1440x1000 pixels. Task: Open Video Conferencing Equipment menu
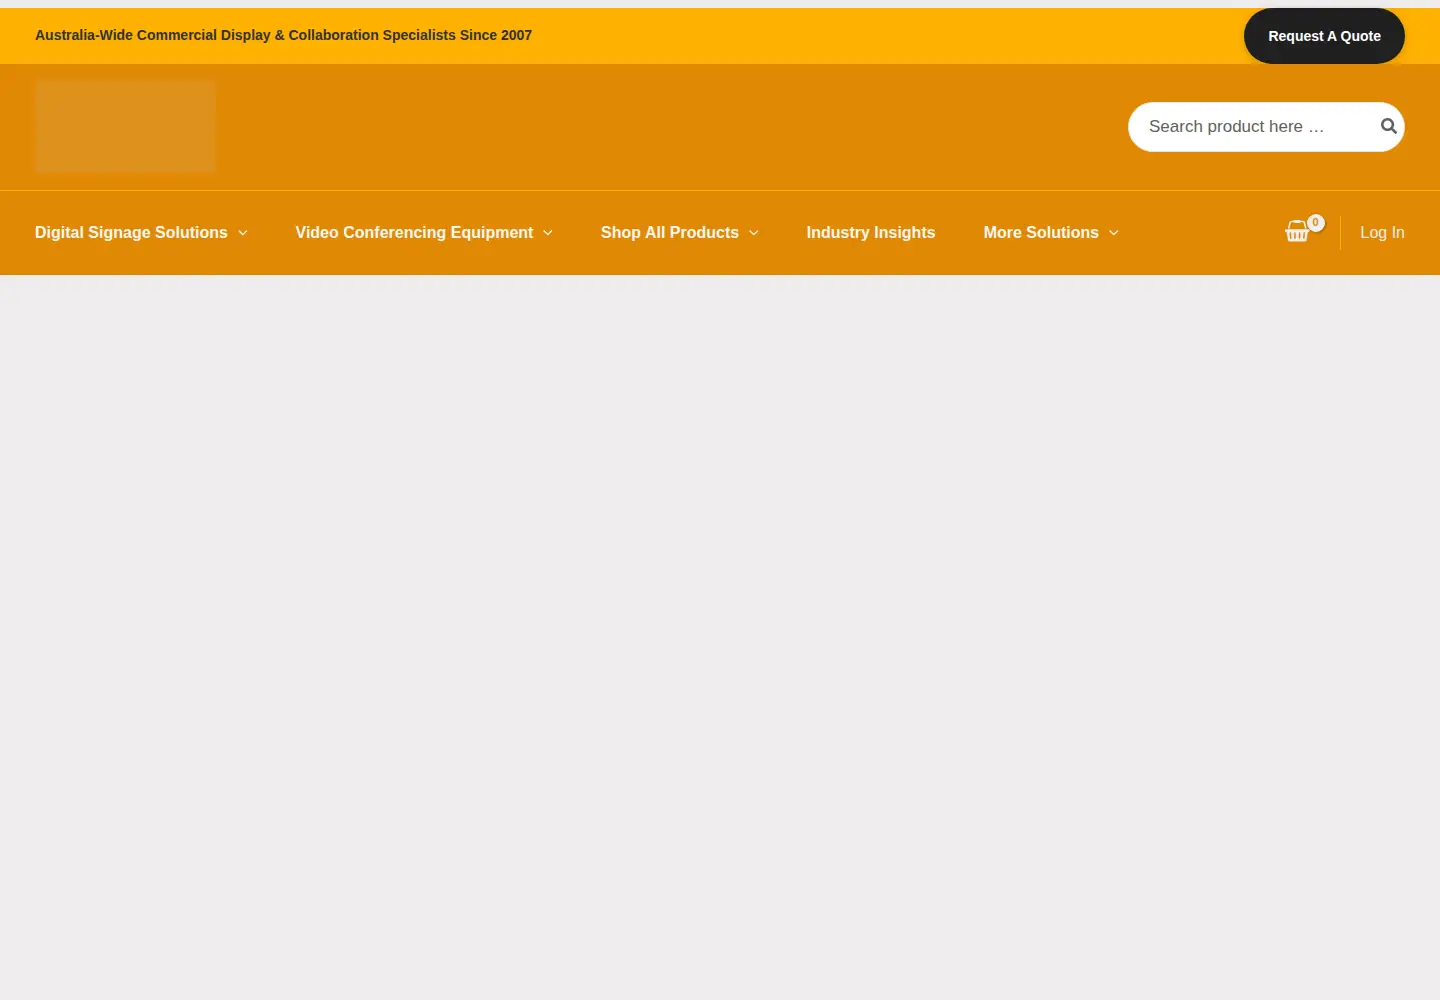tap(414, 232)
